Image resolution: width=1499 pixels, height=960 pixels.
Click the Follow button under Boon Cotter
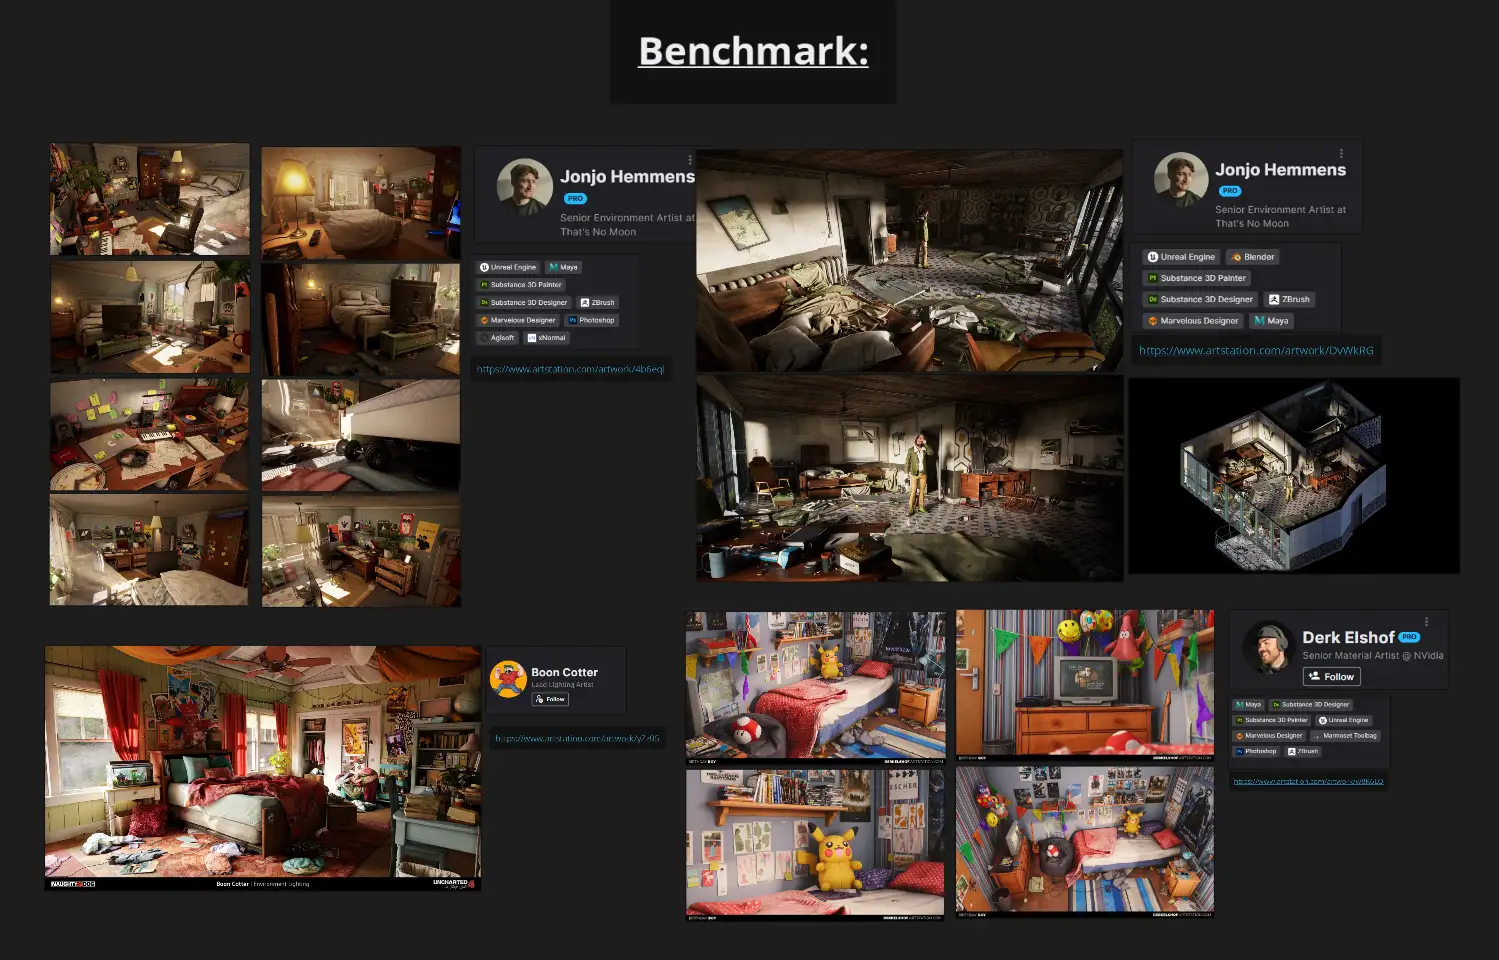coord(550,699)
